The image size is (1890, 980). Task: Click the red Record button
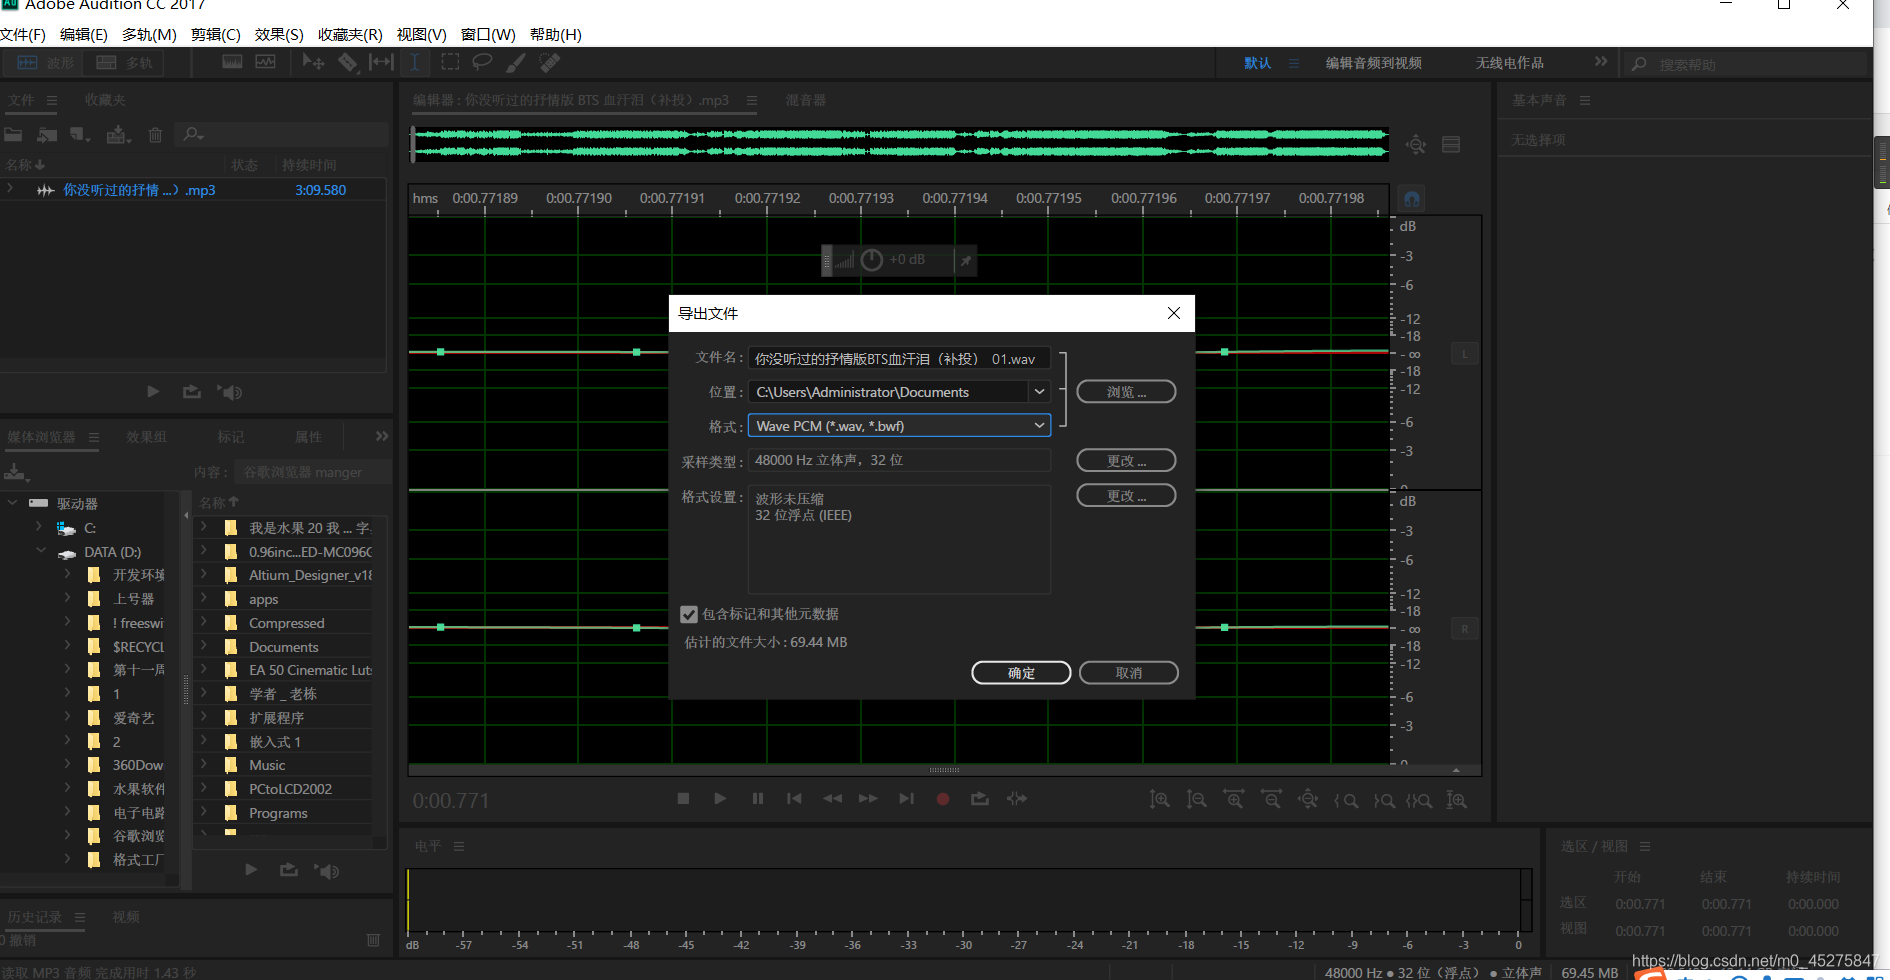pyautogui.click(x=942, y=798)
